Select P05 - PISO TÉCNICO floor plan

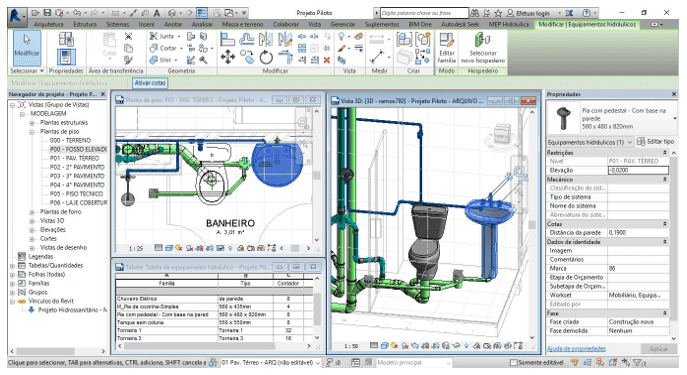[x=76, y=194]
